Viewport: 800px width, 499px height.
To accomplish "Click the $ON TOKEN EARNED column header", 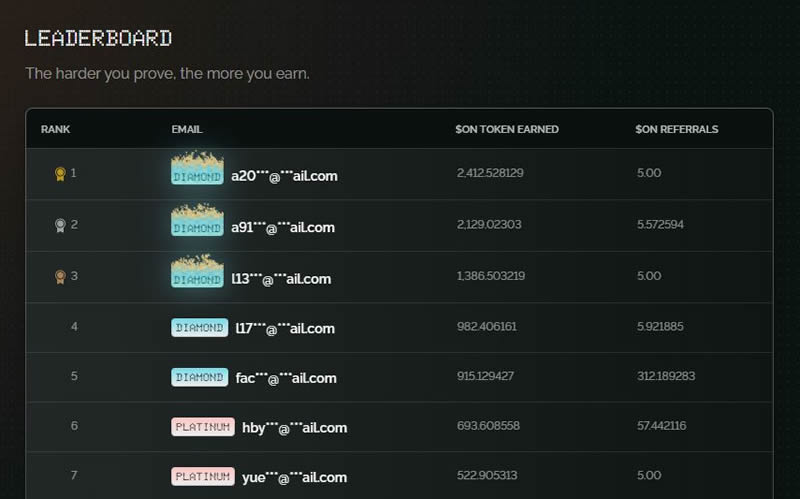I will click(x=506, y=129).
